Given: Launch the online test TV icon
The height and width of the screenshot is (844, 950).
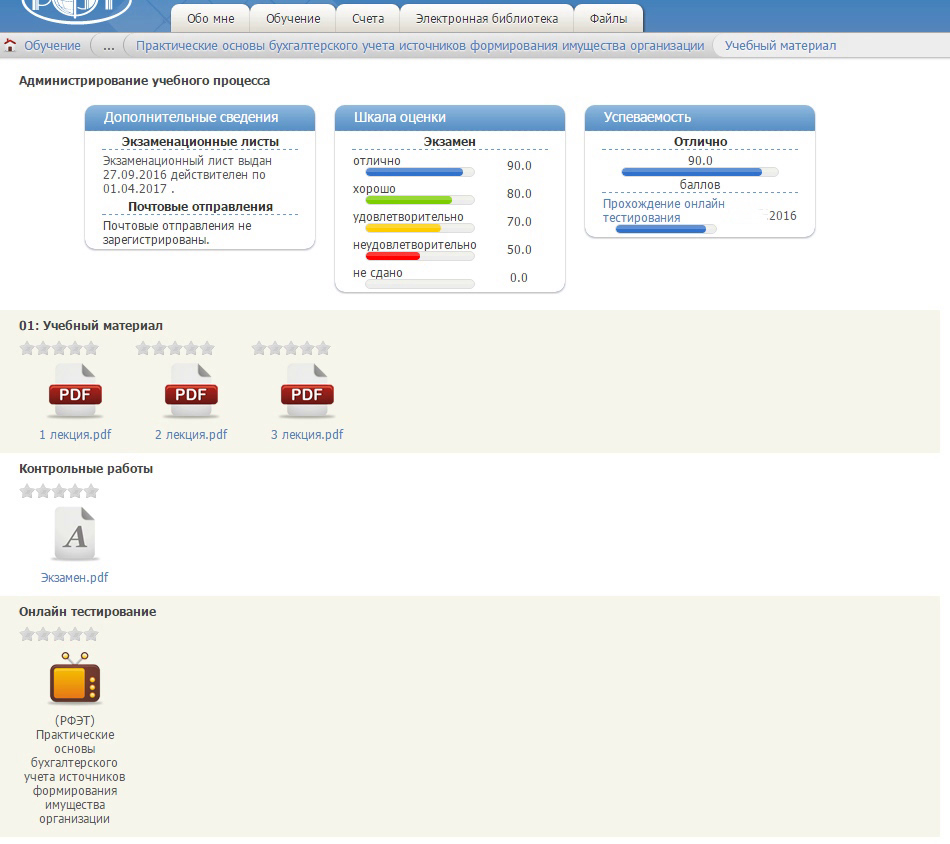Looking at the screenshot, I should [x=75, y=679].
